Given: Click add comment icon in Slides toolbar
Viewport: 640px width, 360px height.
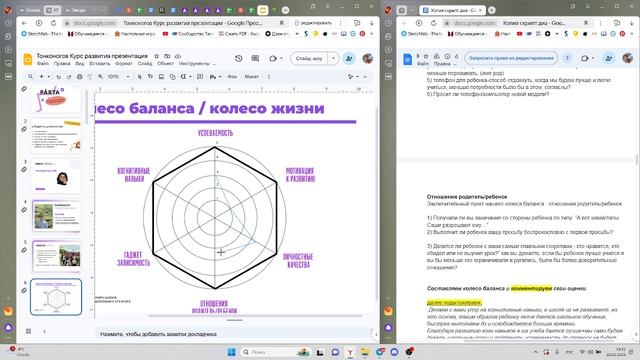Looking at the screenshot, I should pyautogui.click(x=200, y=76).
